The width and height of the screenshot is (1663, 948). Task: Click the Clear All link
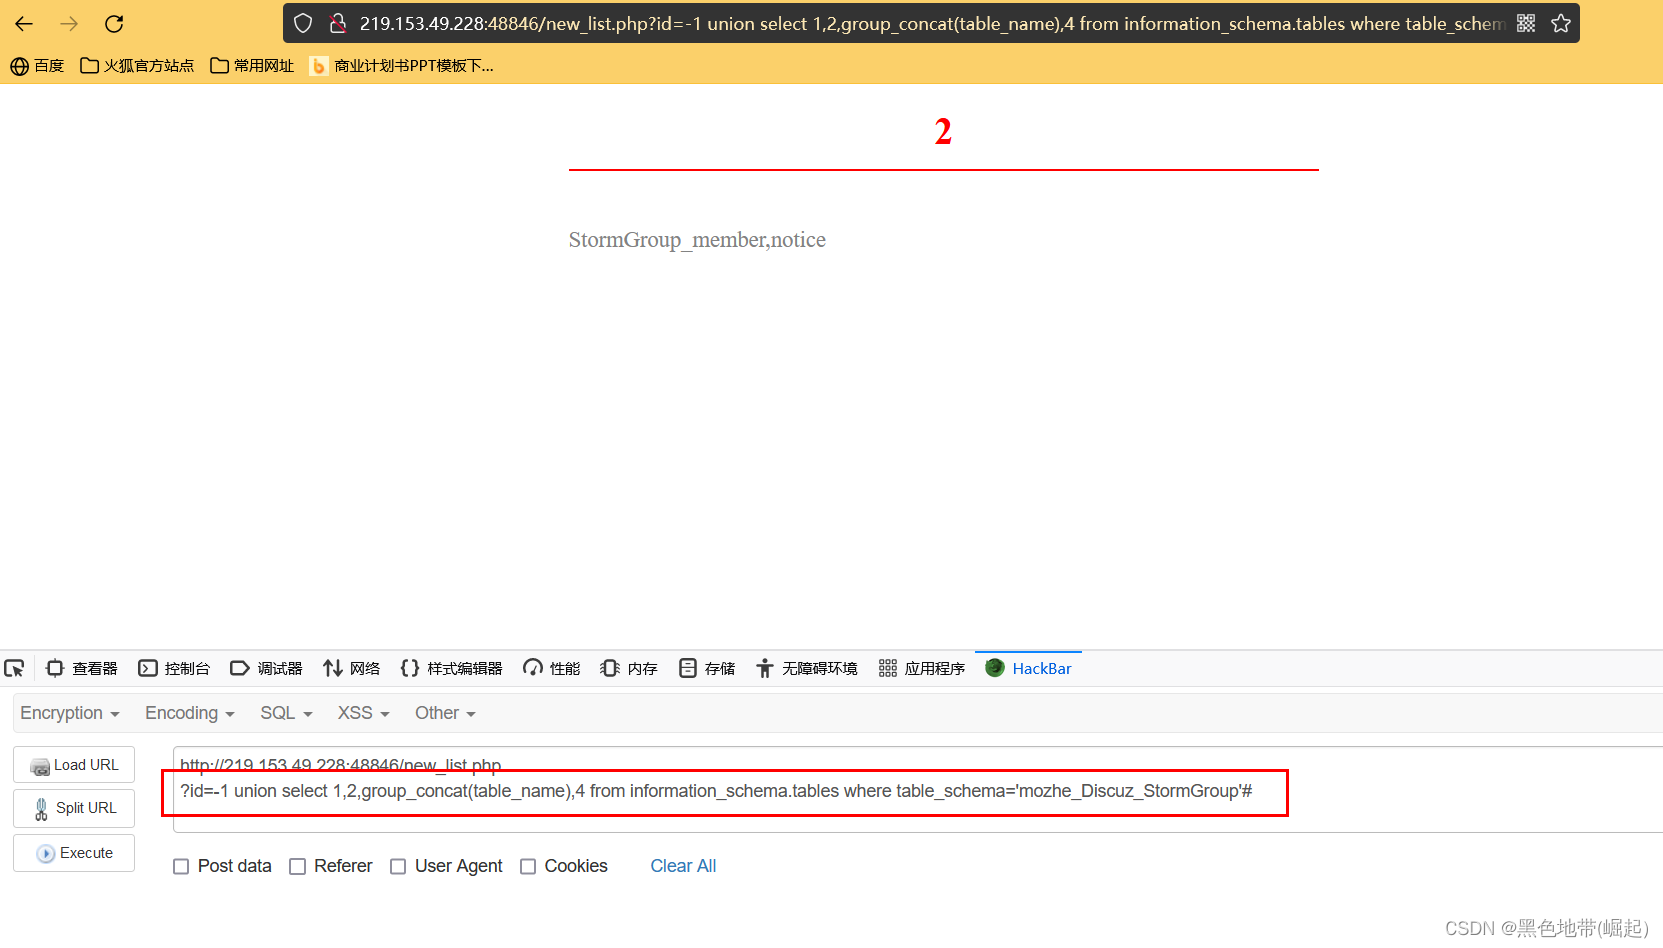click(x=683, y=866)
